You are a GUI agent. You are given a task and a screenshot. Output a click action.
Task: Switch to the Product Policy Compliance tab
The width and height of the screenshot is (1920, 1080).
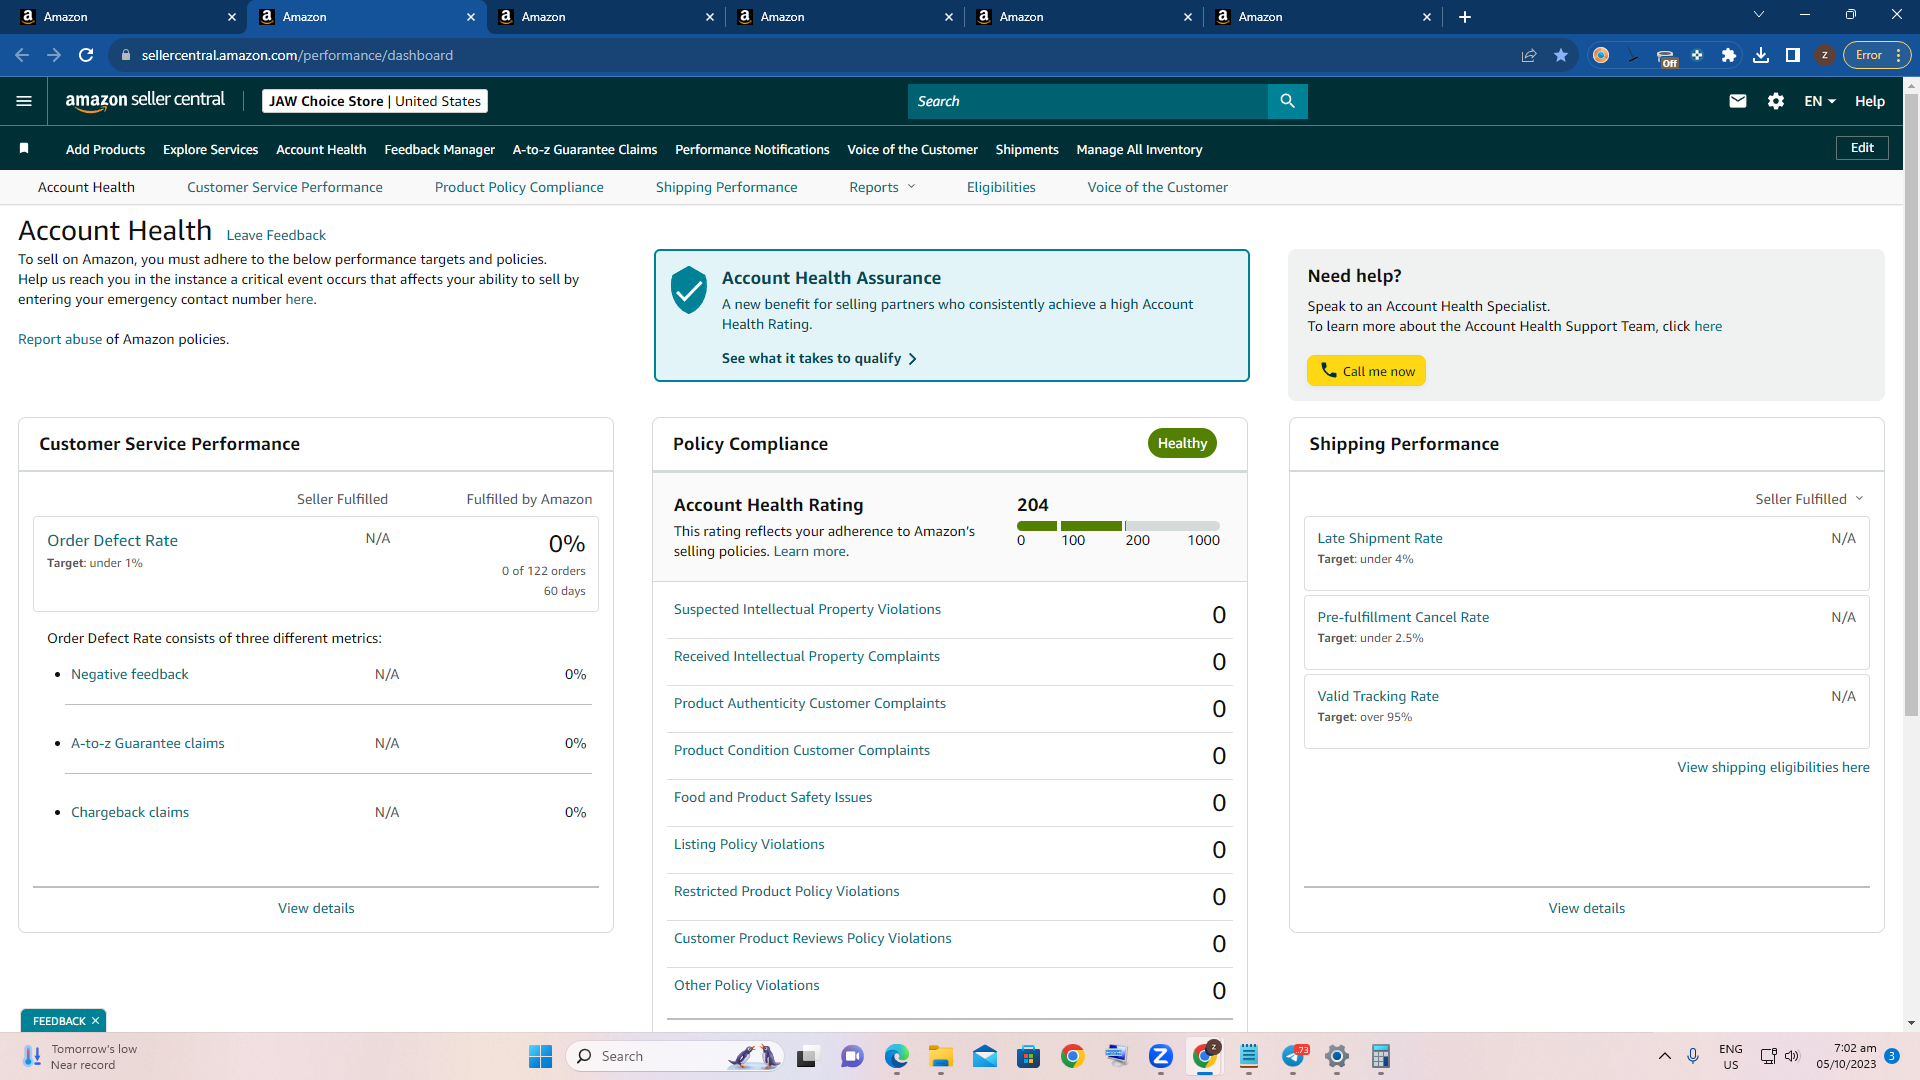[519, 187]
